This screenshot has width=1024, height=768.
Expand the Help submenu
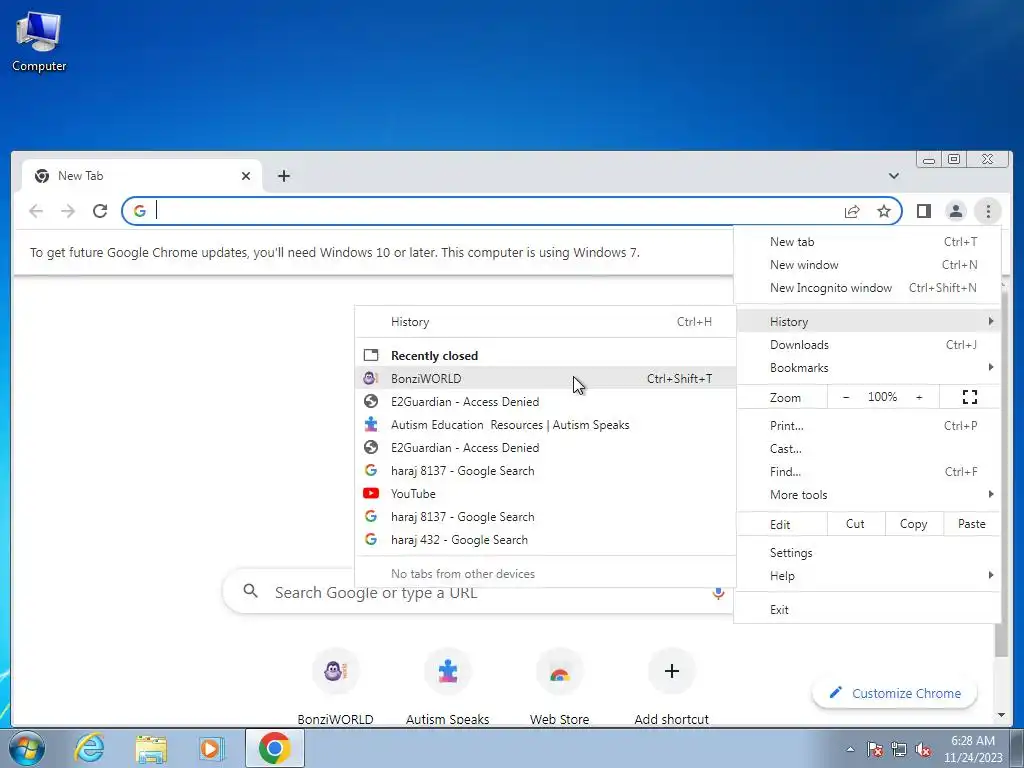(867, 576)
